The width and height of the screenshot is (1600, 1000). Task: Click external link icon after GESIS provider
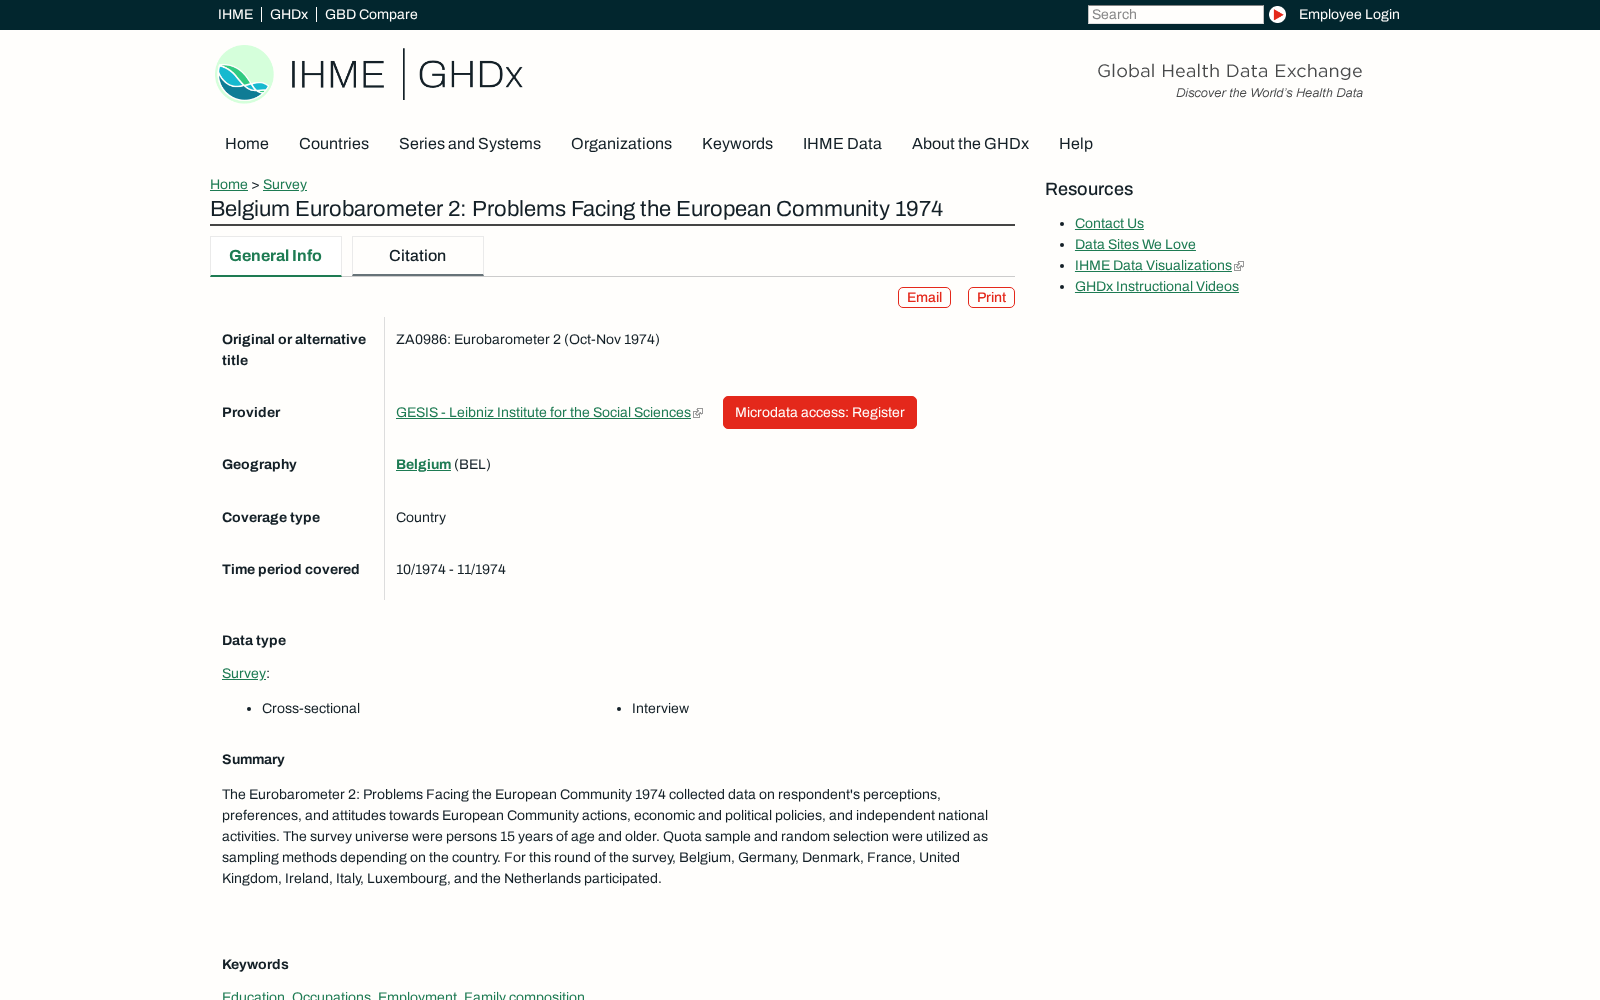pyautogui.click(x=698, y=413)
